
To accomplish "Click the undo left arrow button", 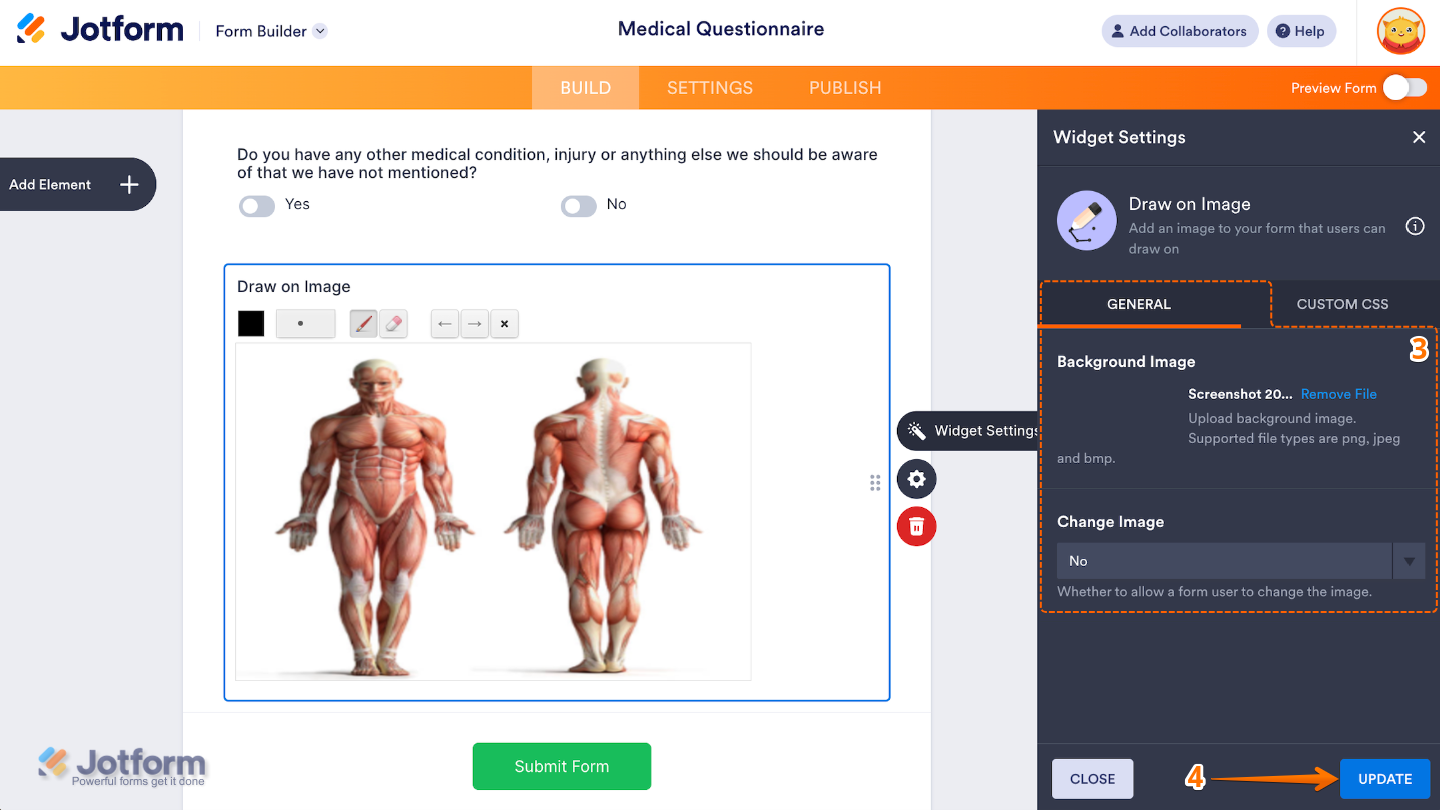I will pyautogui.click(x=445, y=324).
